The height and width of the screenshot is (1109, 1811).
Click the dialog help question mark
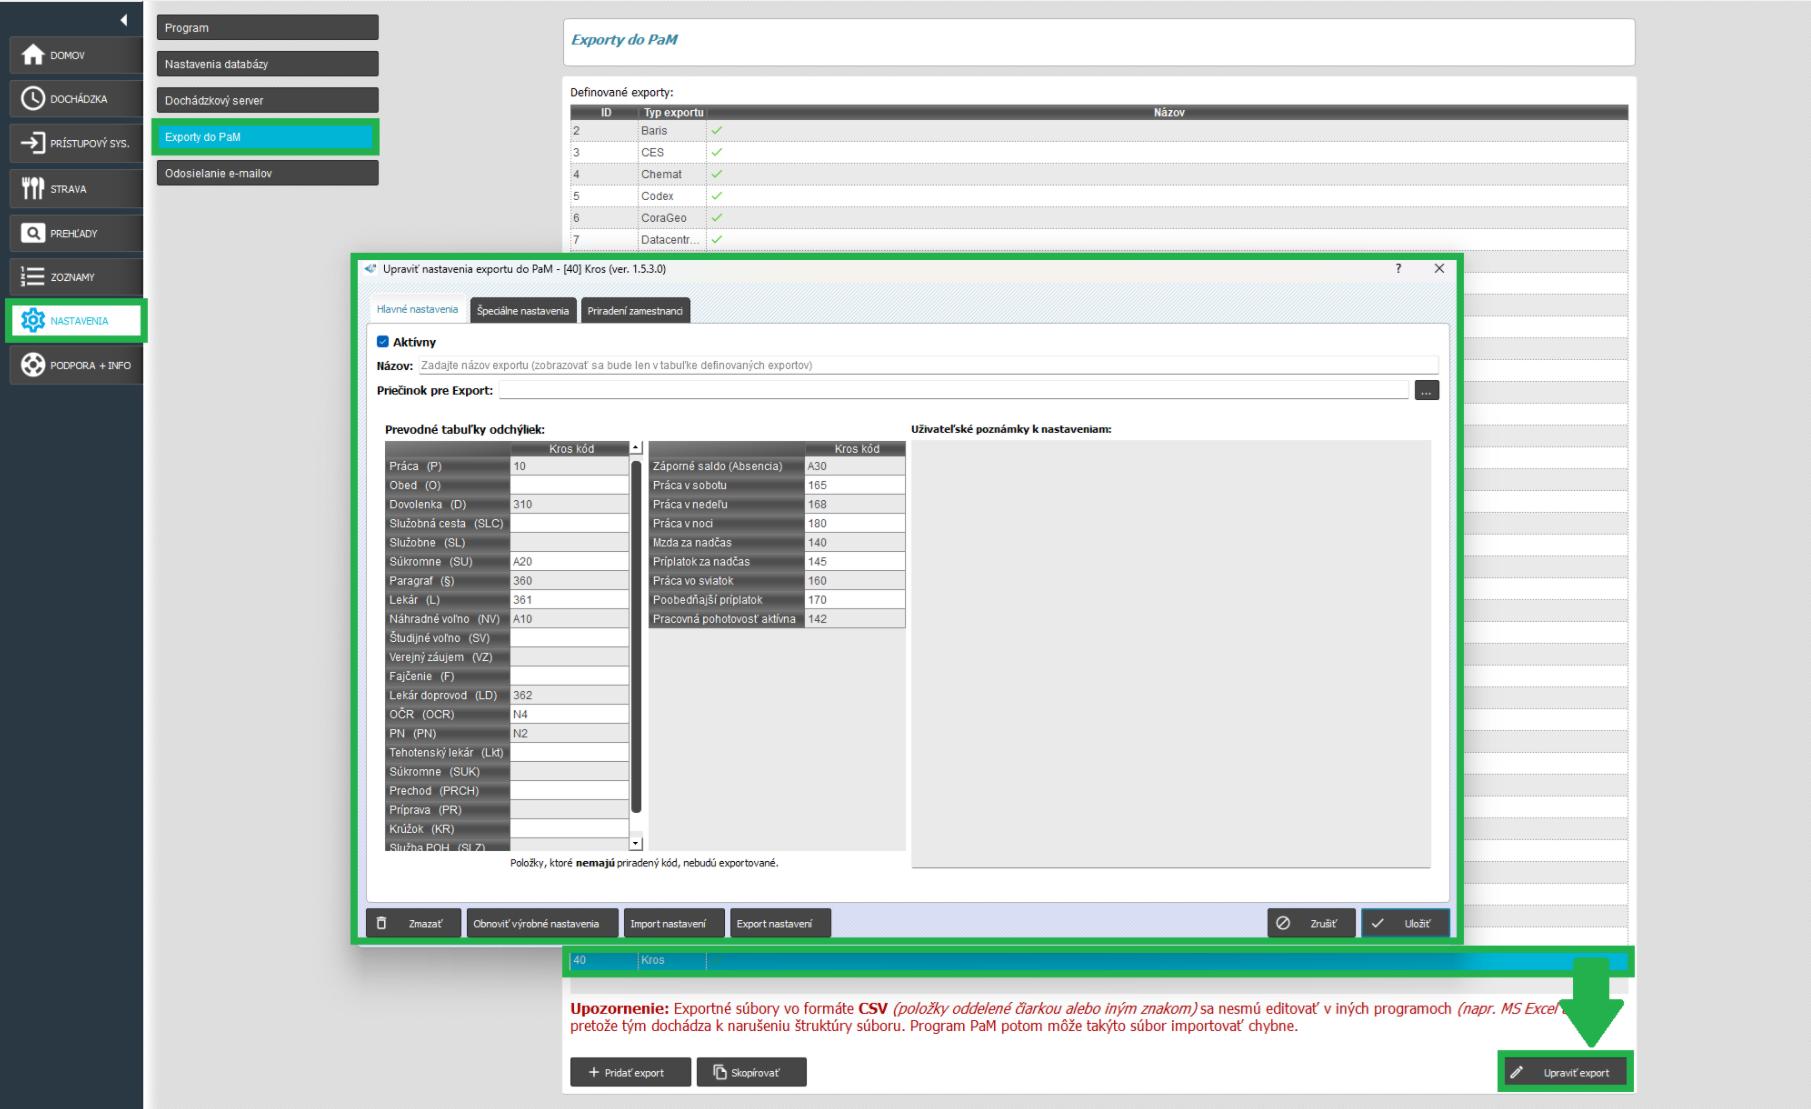pos(1398,269)
